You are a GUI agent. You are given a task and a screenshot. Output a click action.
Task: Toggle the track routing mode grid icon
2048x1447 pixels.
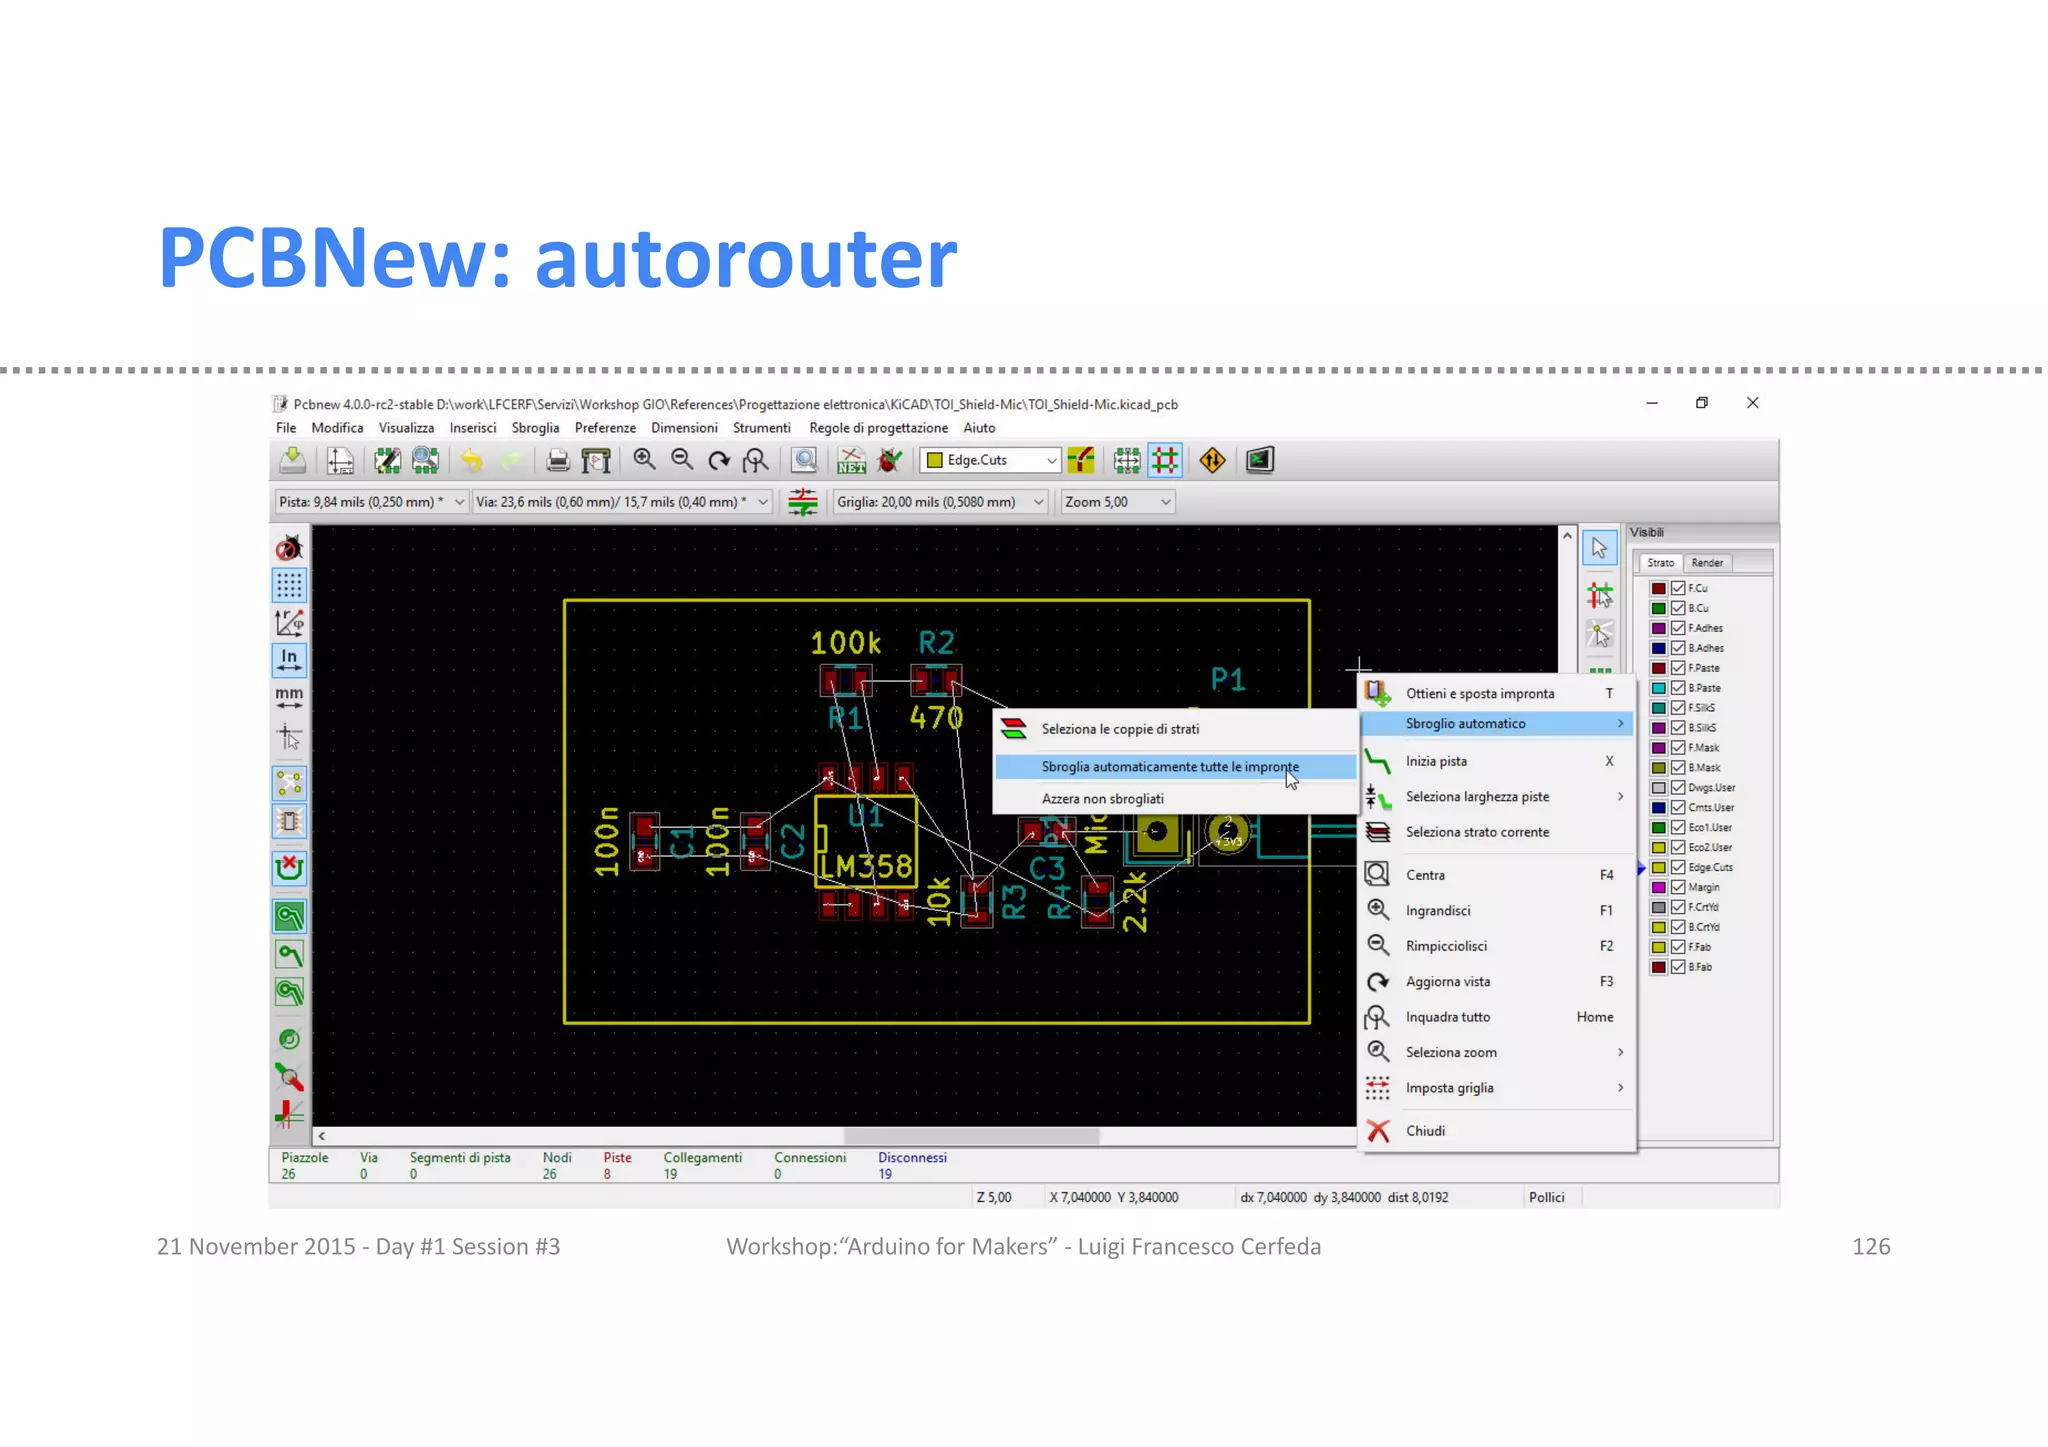pos(1165,460)
